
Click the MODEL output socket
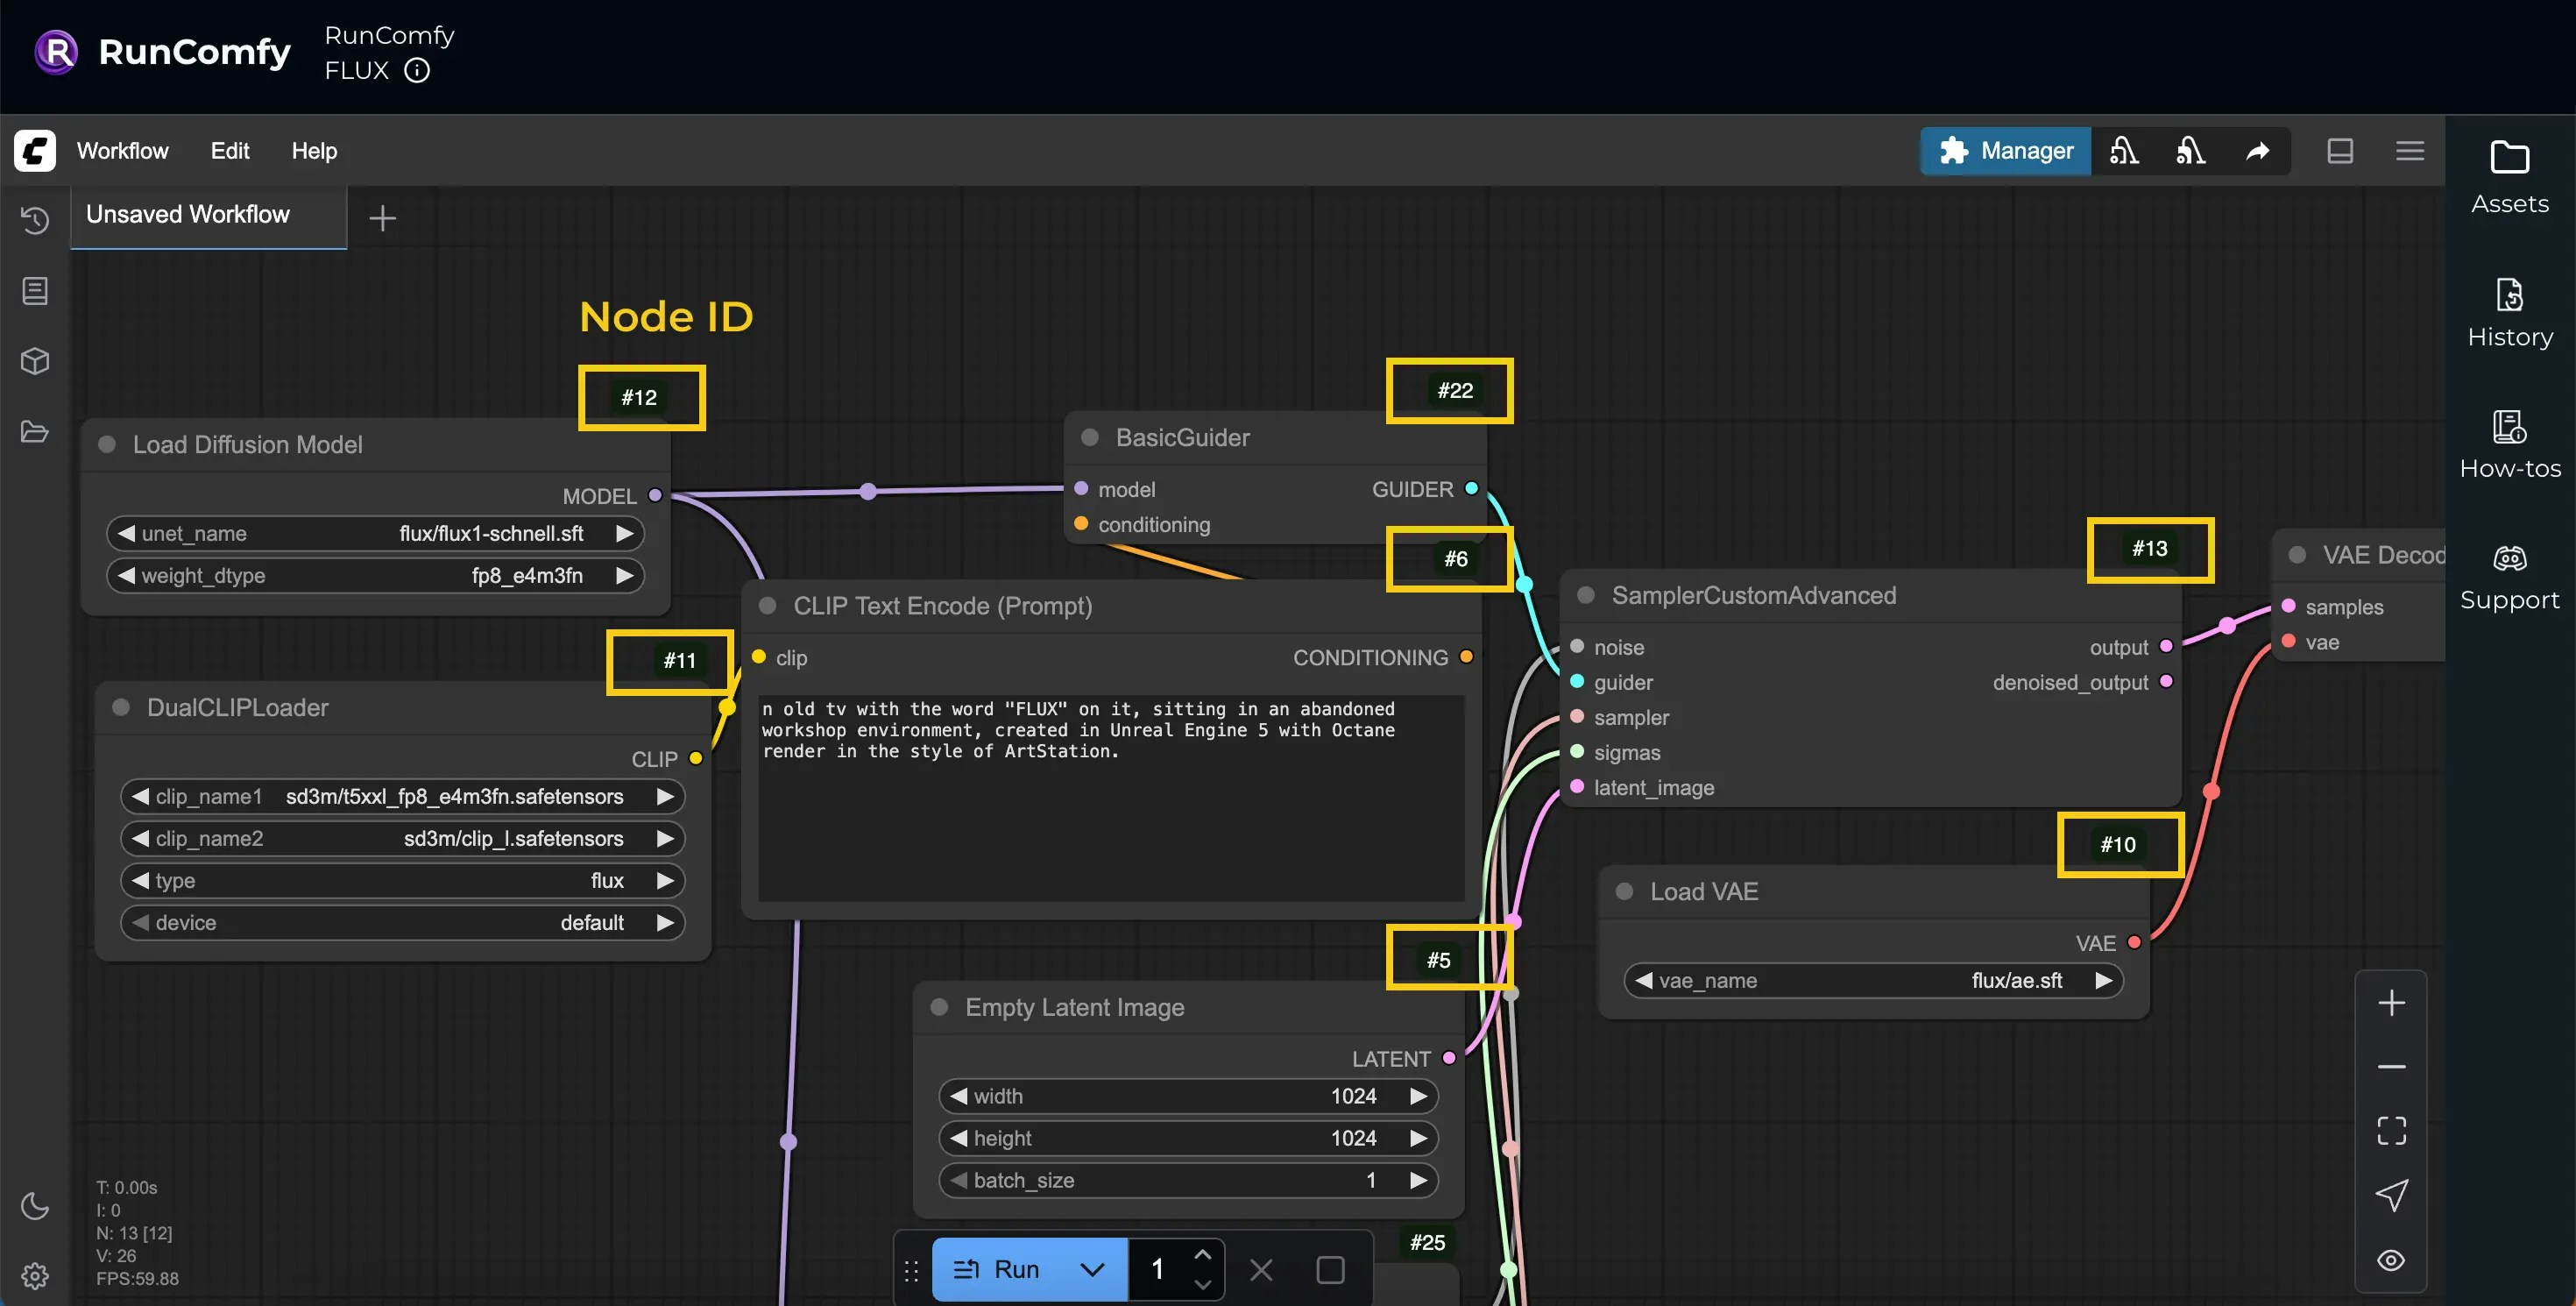click(x=655, y=495)
